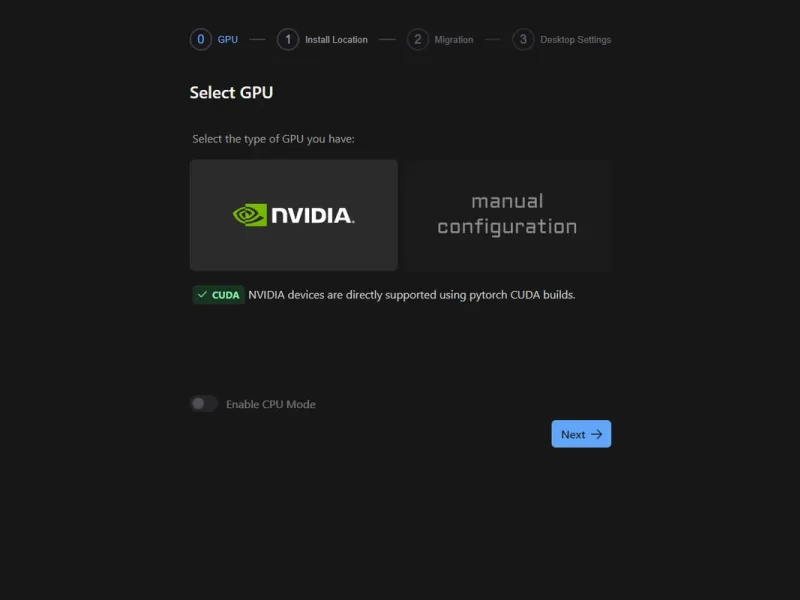This screenshot has height=600, width=800.
Task: Open the Desktop Settings step
Action: tap(576, 39)
